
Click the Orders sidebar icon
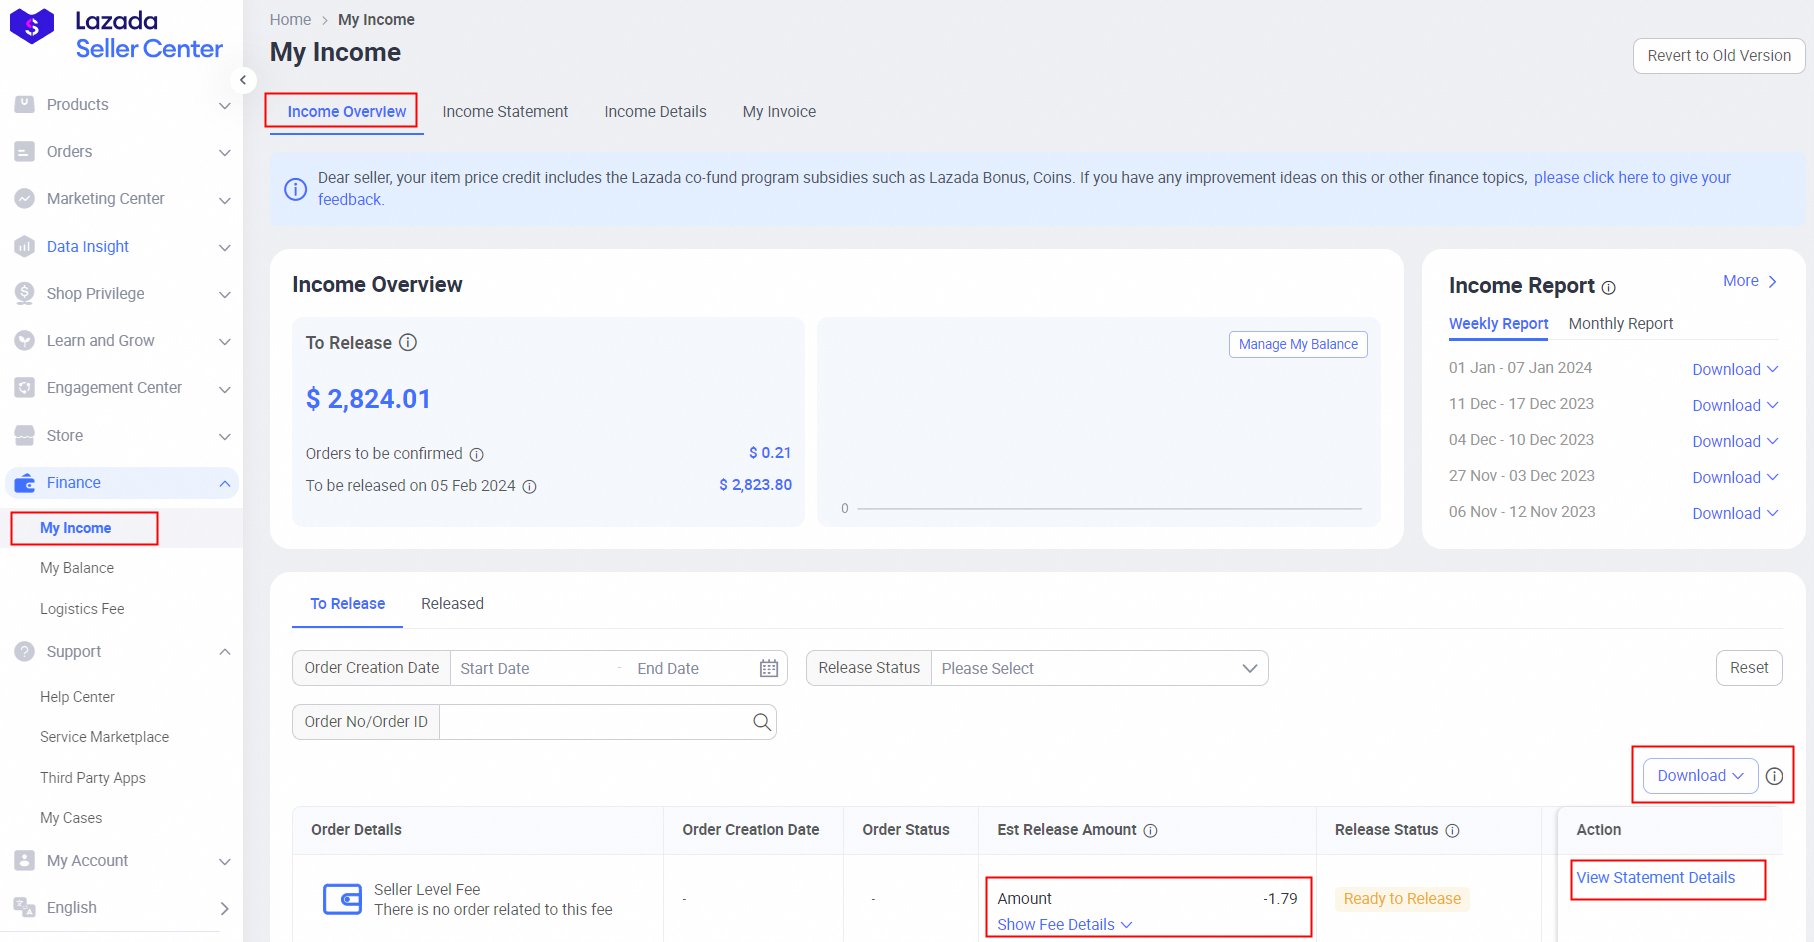(x=25, y=151)
